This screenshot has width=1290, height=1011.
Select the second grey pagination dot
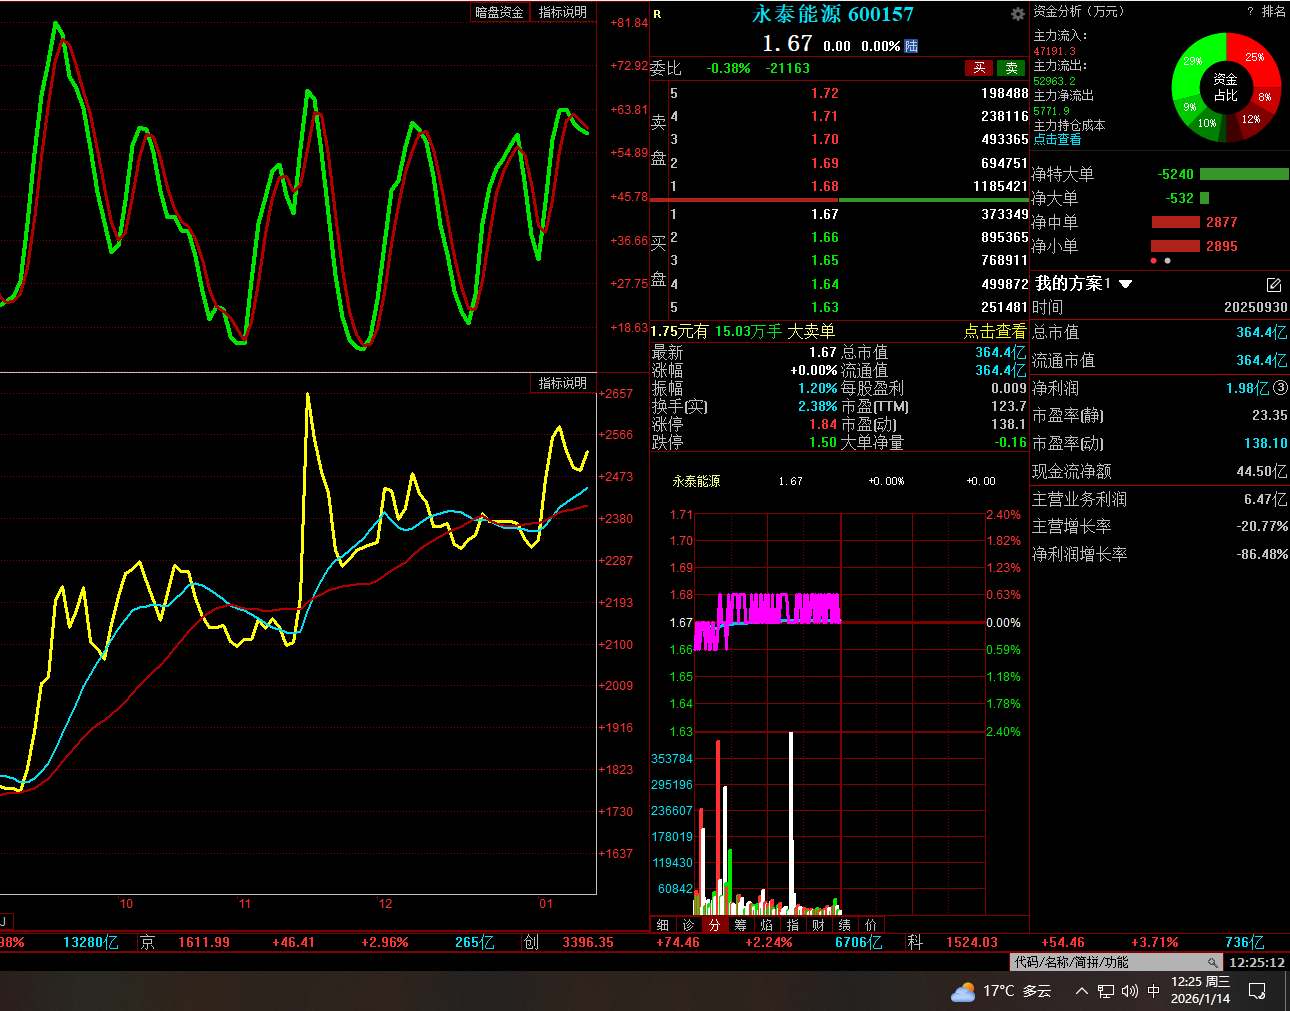[x=1167, y=261]
